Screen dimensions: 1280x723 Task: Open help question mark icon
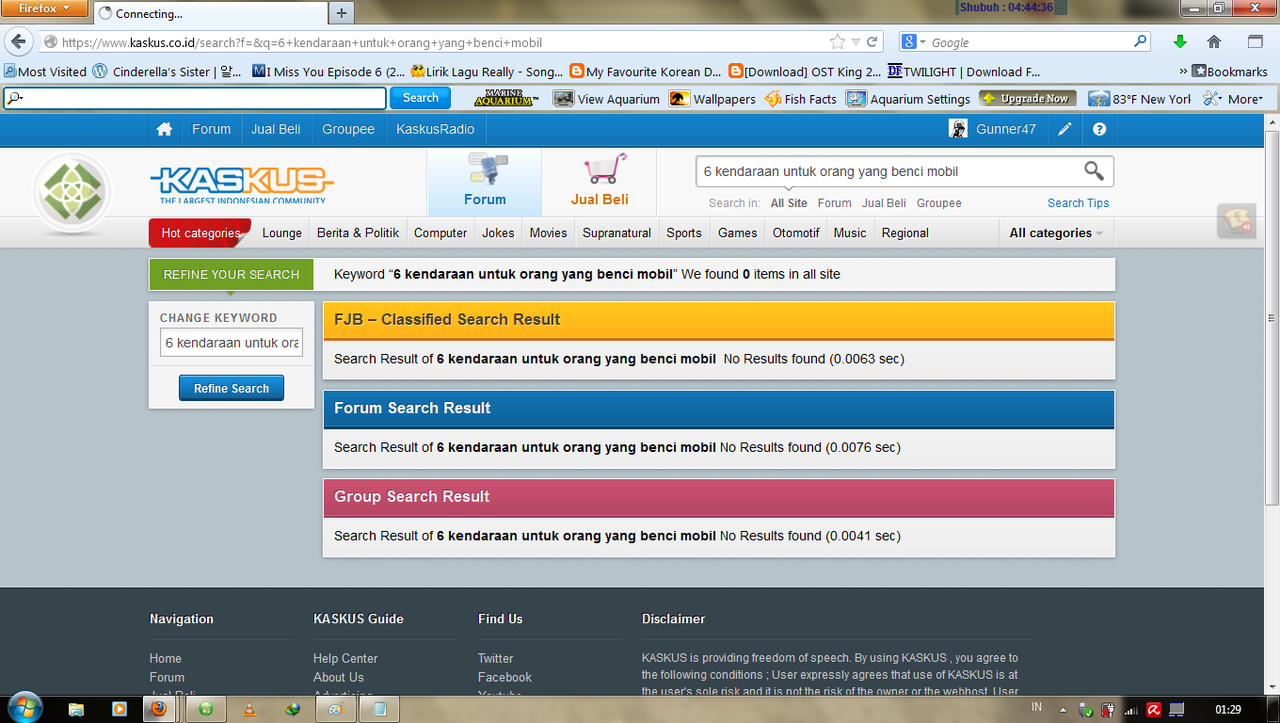[1099, 129]
